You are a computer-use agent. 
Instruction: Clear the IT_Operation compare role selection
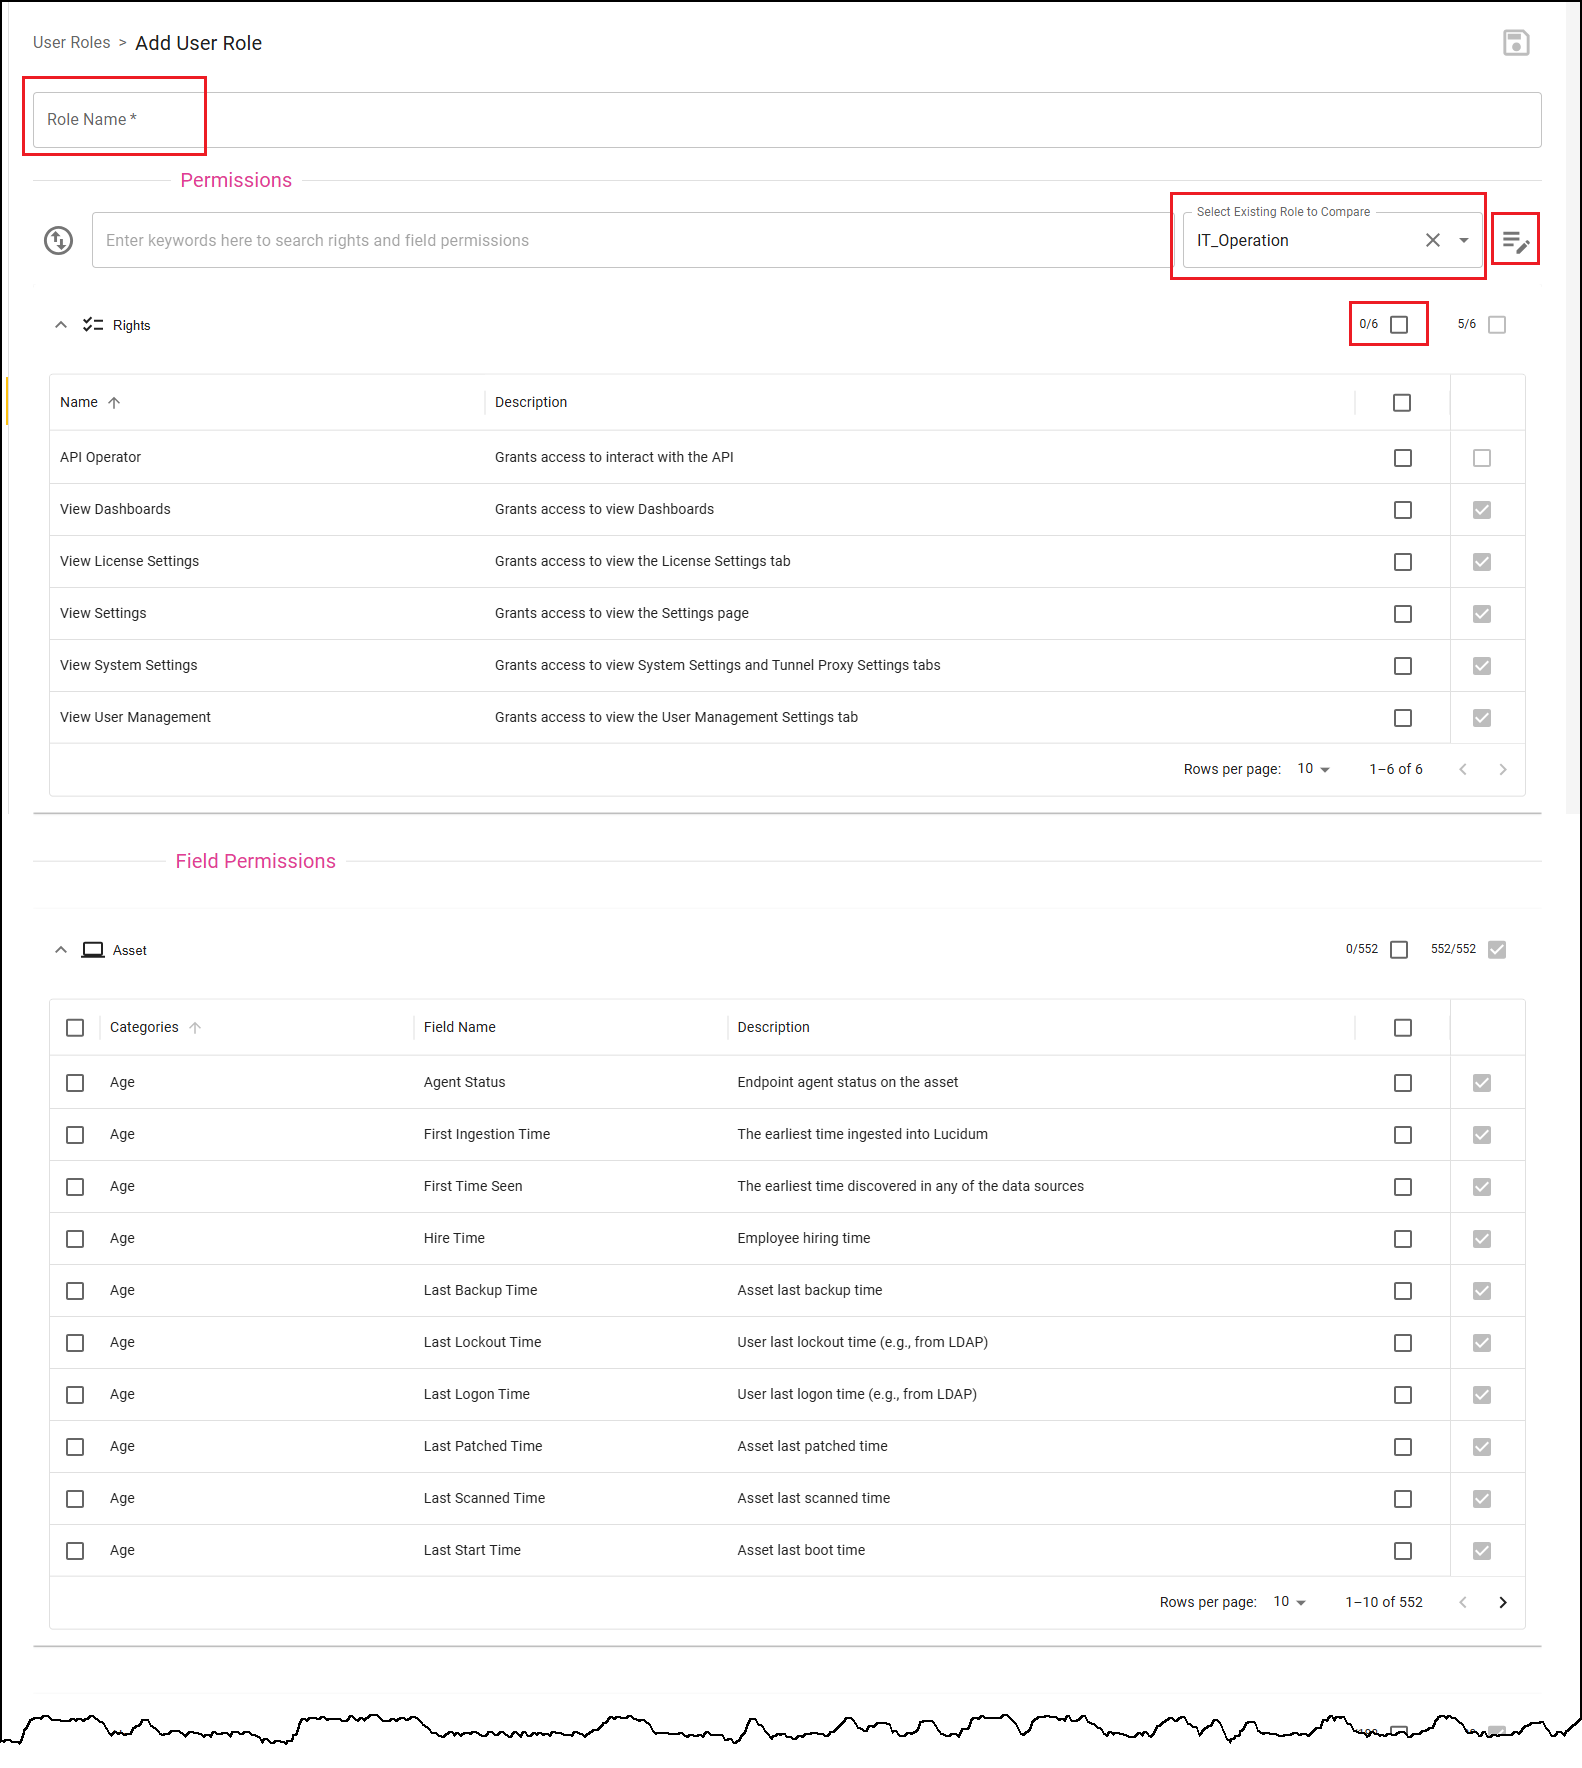click(x=1433, y=240)
